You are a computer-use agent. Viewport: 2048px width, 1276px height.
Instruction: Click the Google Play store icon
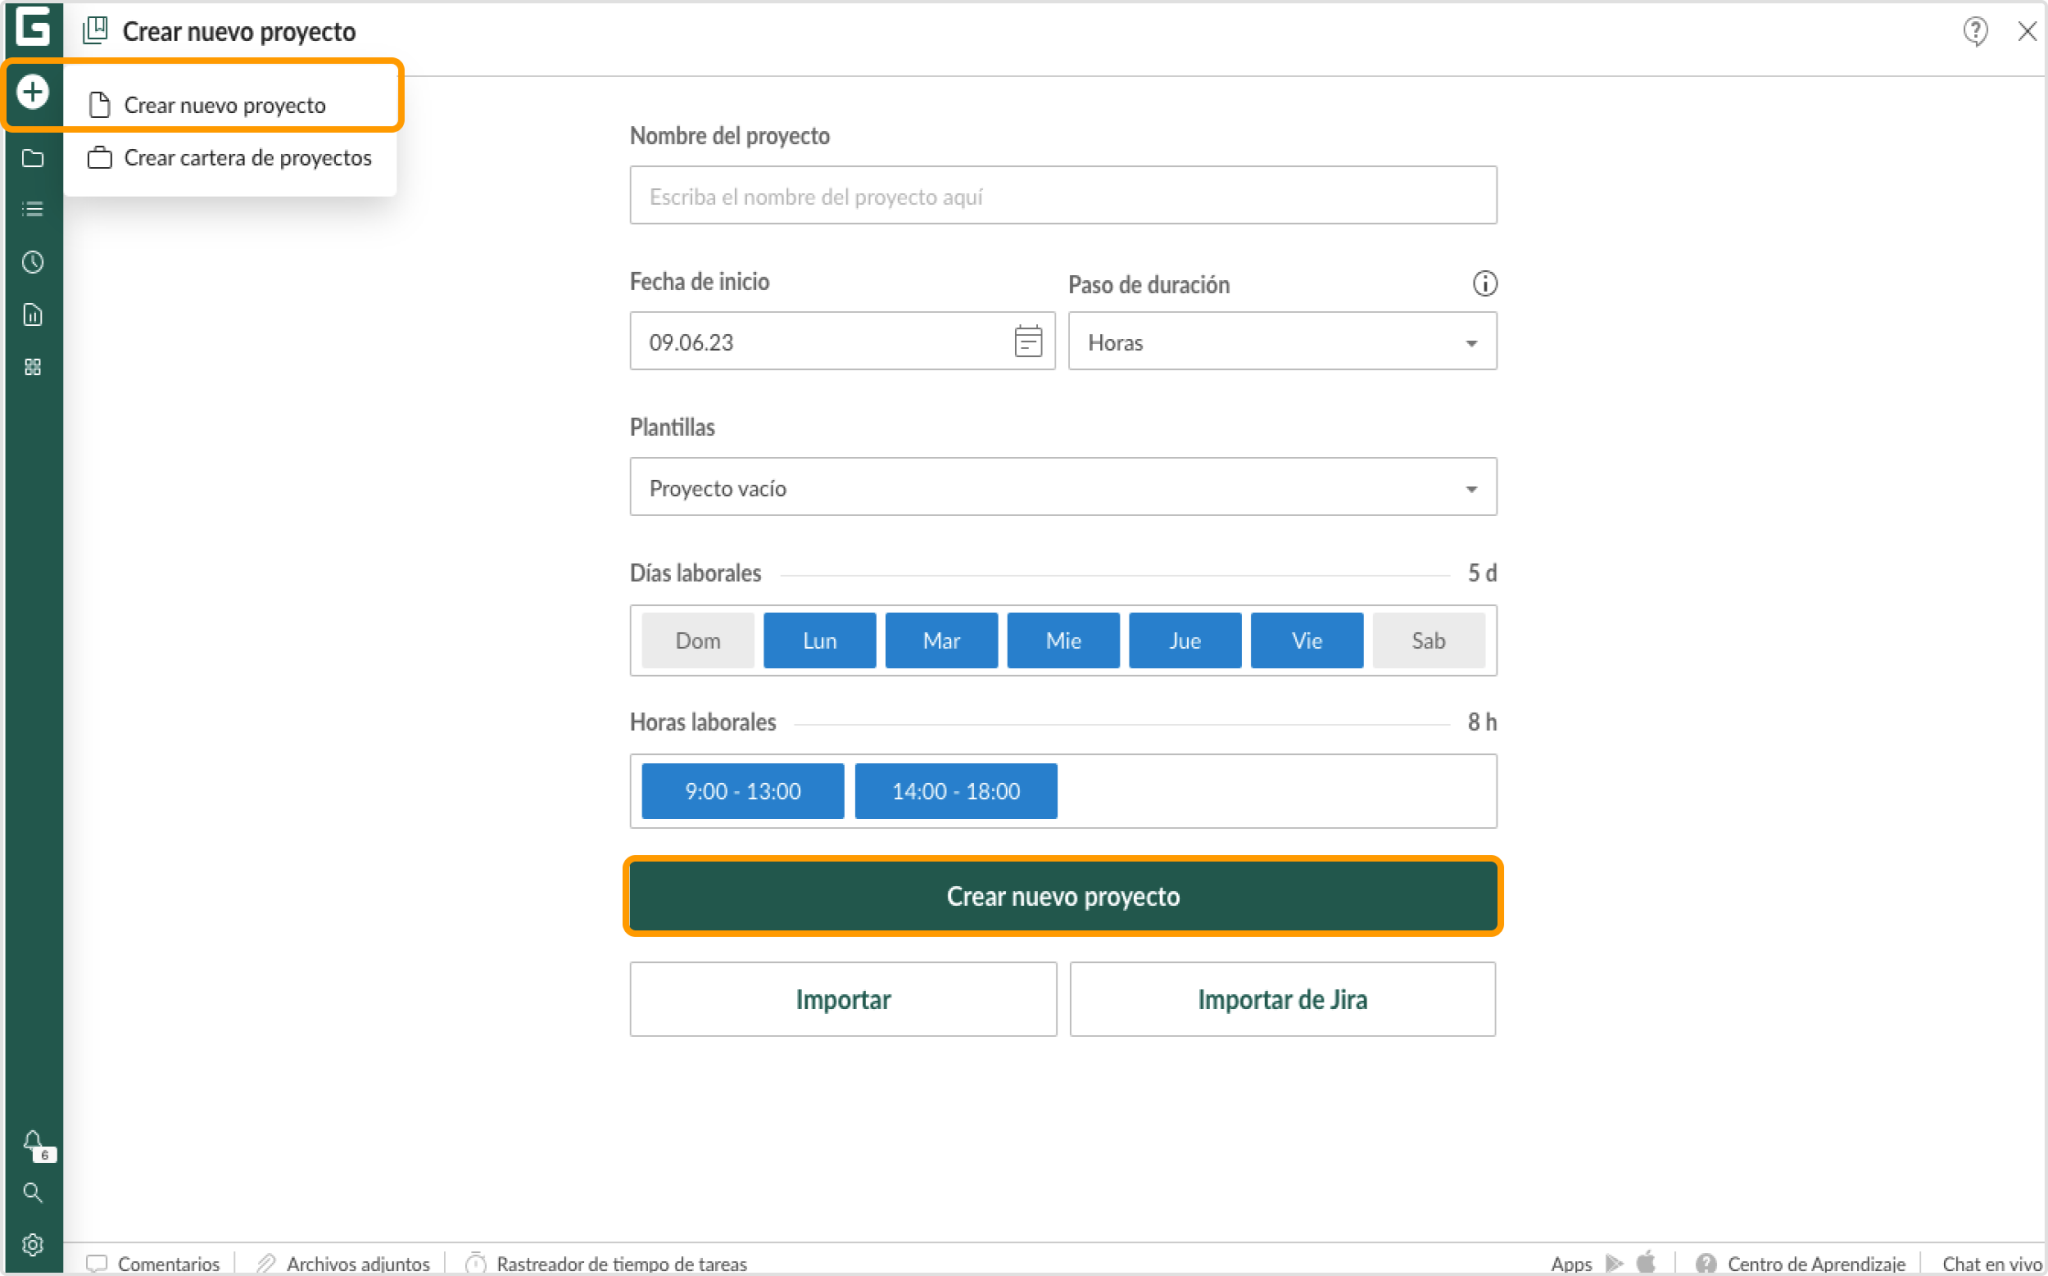click(x=1614, y=1263)
